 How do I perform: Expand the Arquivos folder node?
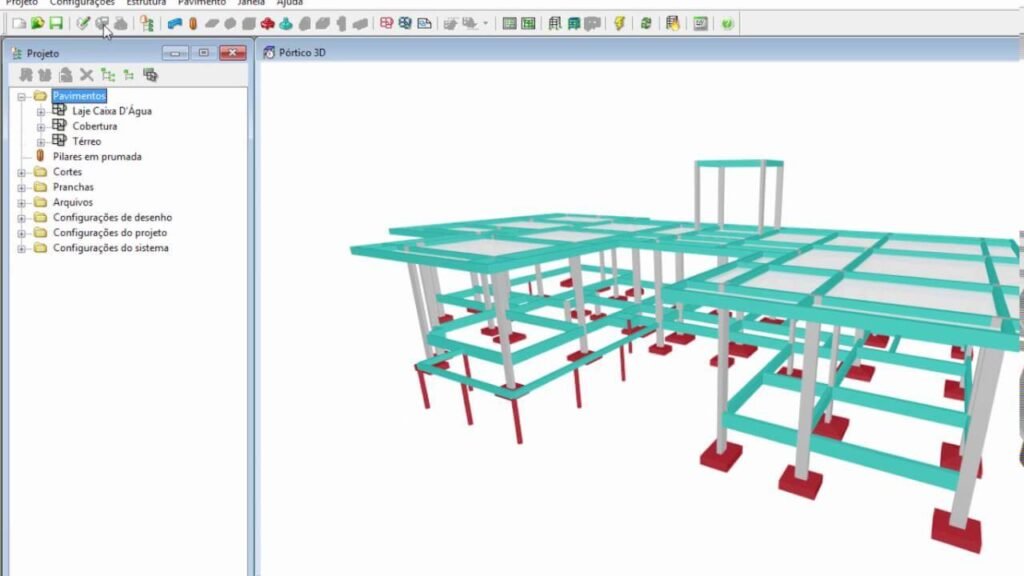pos(22,202)
